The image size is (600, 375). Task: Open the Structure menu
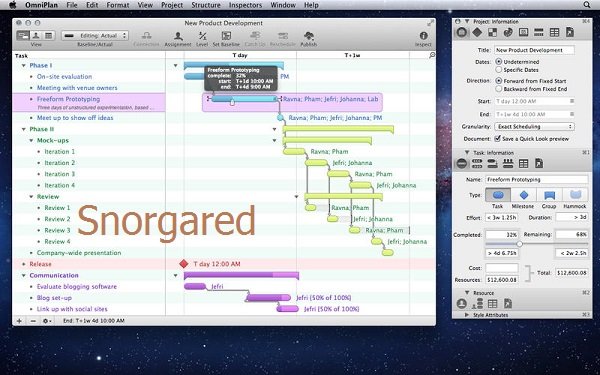206,5
